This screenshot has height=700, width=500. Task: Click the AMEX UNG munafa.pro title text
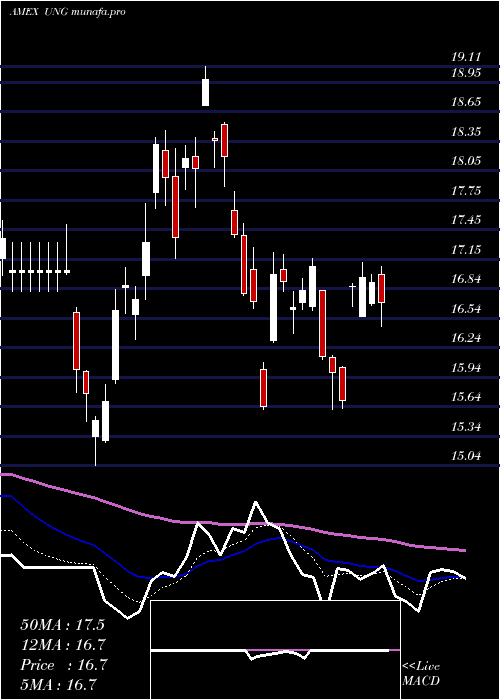tap(67, 12)
